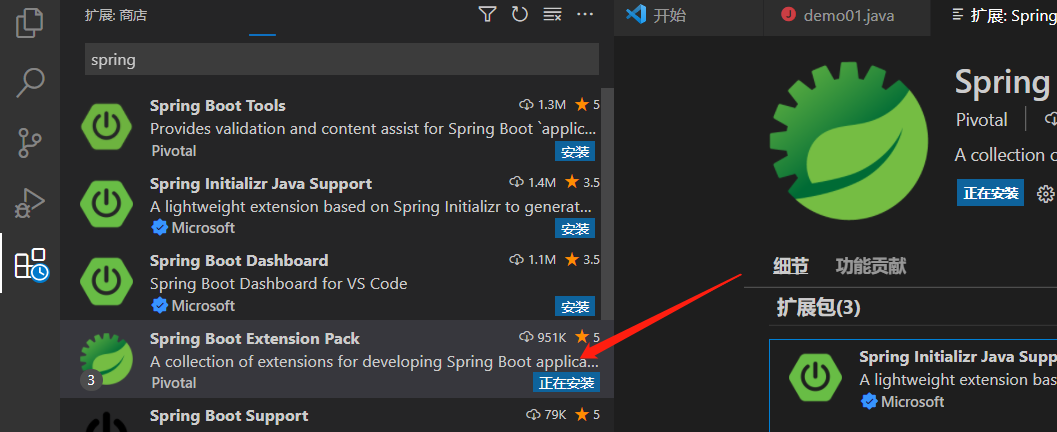Click the Spring Boot Dashboard extension icon
The height and width of the screenshot is (432, 1057).
(106, 281)
